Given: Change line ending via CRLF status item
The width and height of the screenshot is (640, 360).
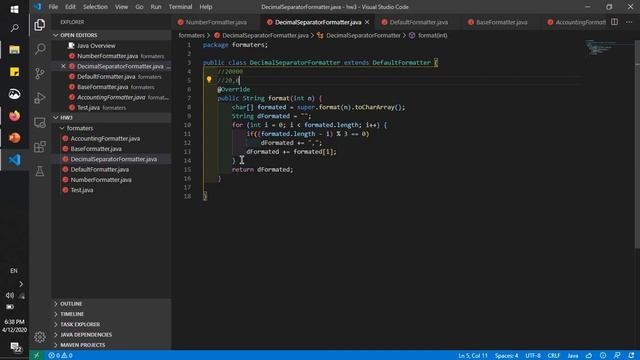Looking at the screenshot, I should (x=554, y=356).
